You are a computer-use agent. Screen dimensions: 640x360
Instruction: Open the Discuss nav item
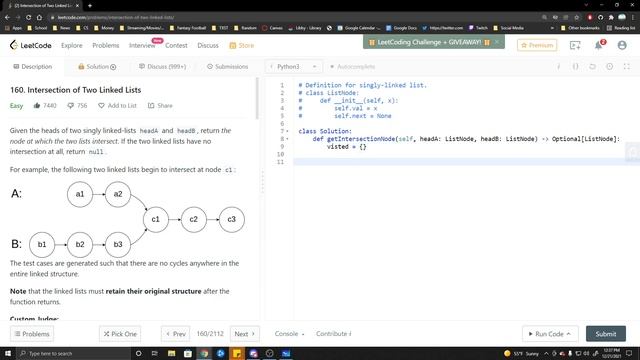coord(208,45)
